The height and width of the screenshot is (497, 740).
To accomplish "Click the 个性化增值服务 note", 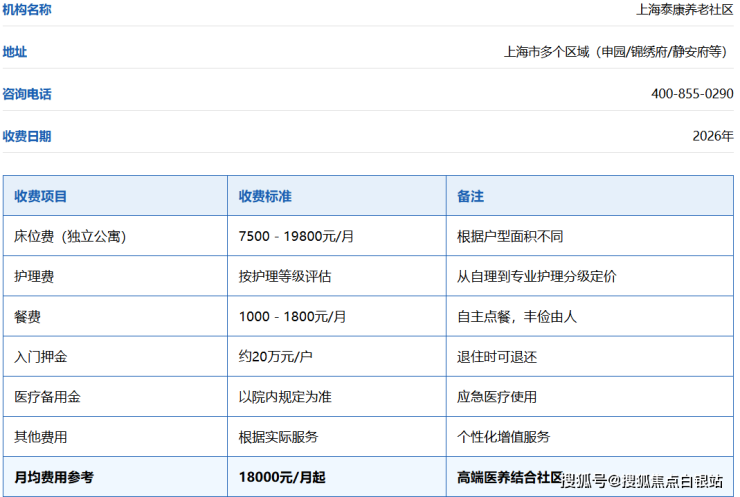I will tap(503, 437).
